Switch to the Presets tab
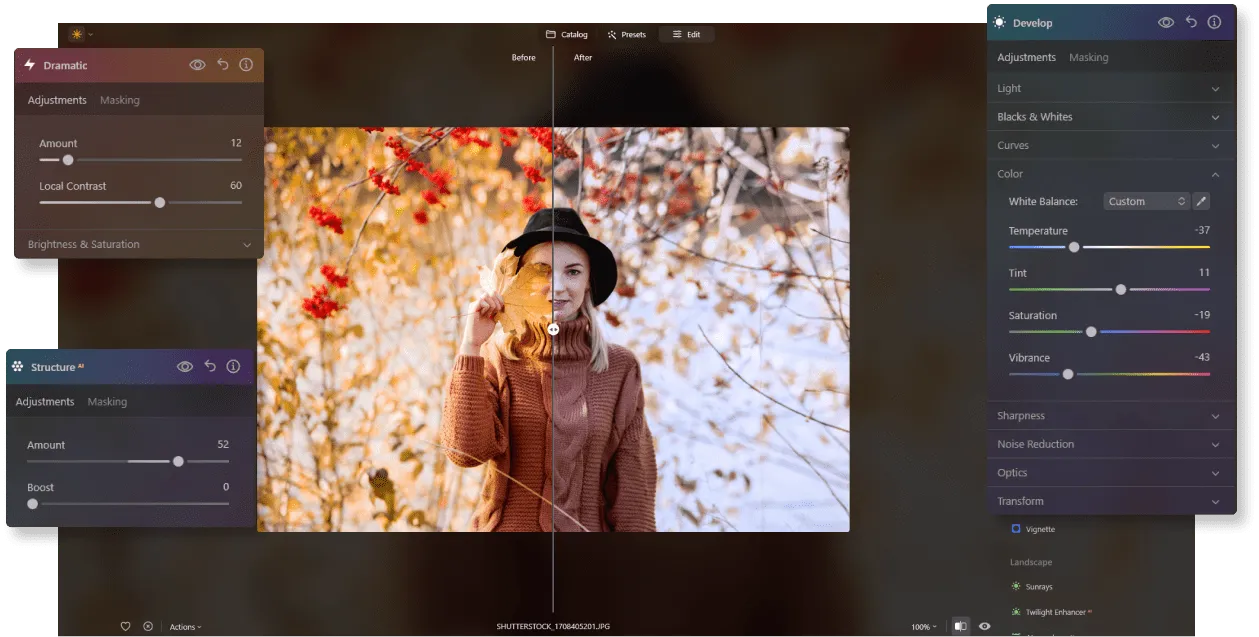The image size is (1259, 637). (627, 34)
